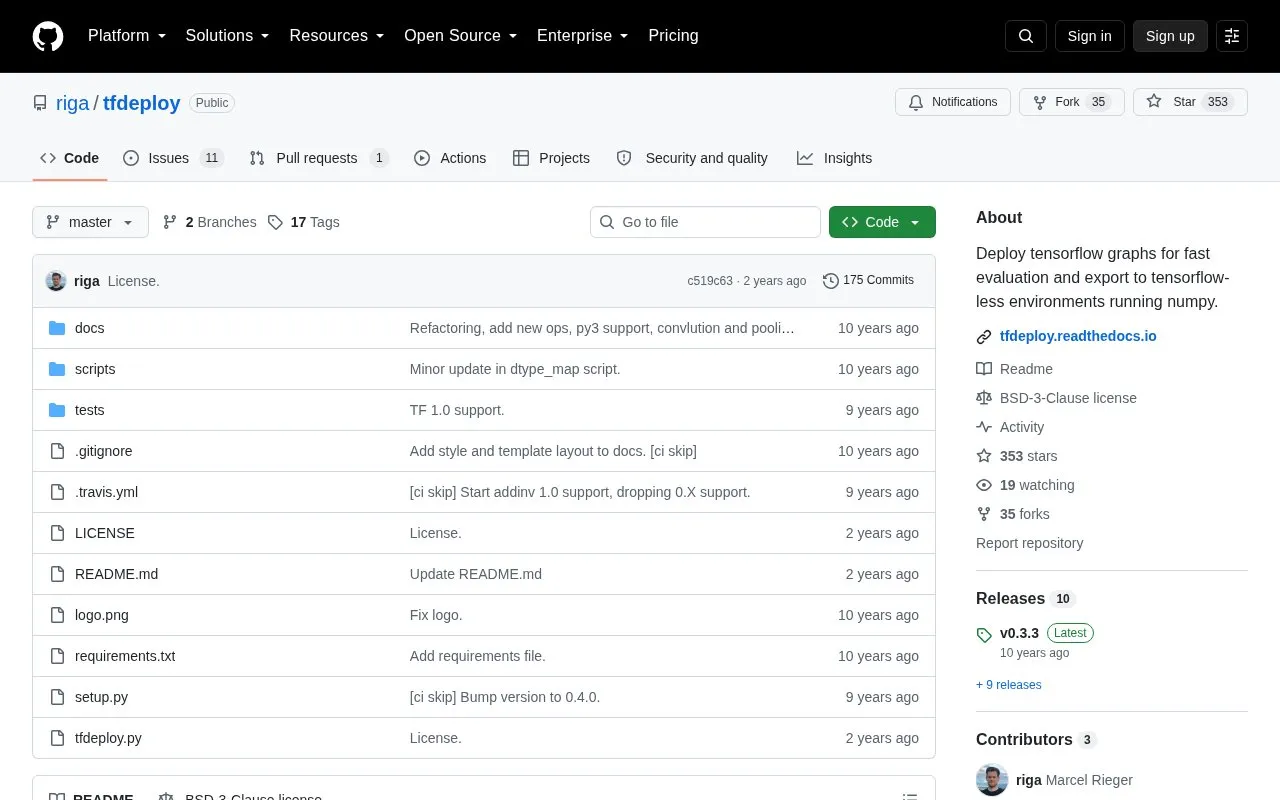The height and width of the screenshot is (800, 1280).
Task: Open 'TF 1.0 support.' commit message
Action: tap(457, 410)
